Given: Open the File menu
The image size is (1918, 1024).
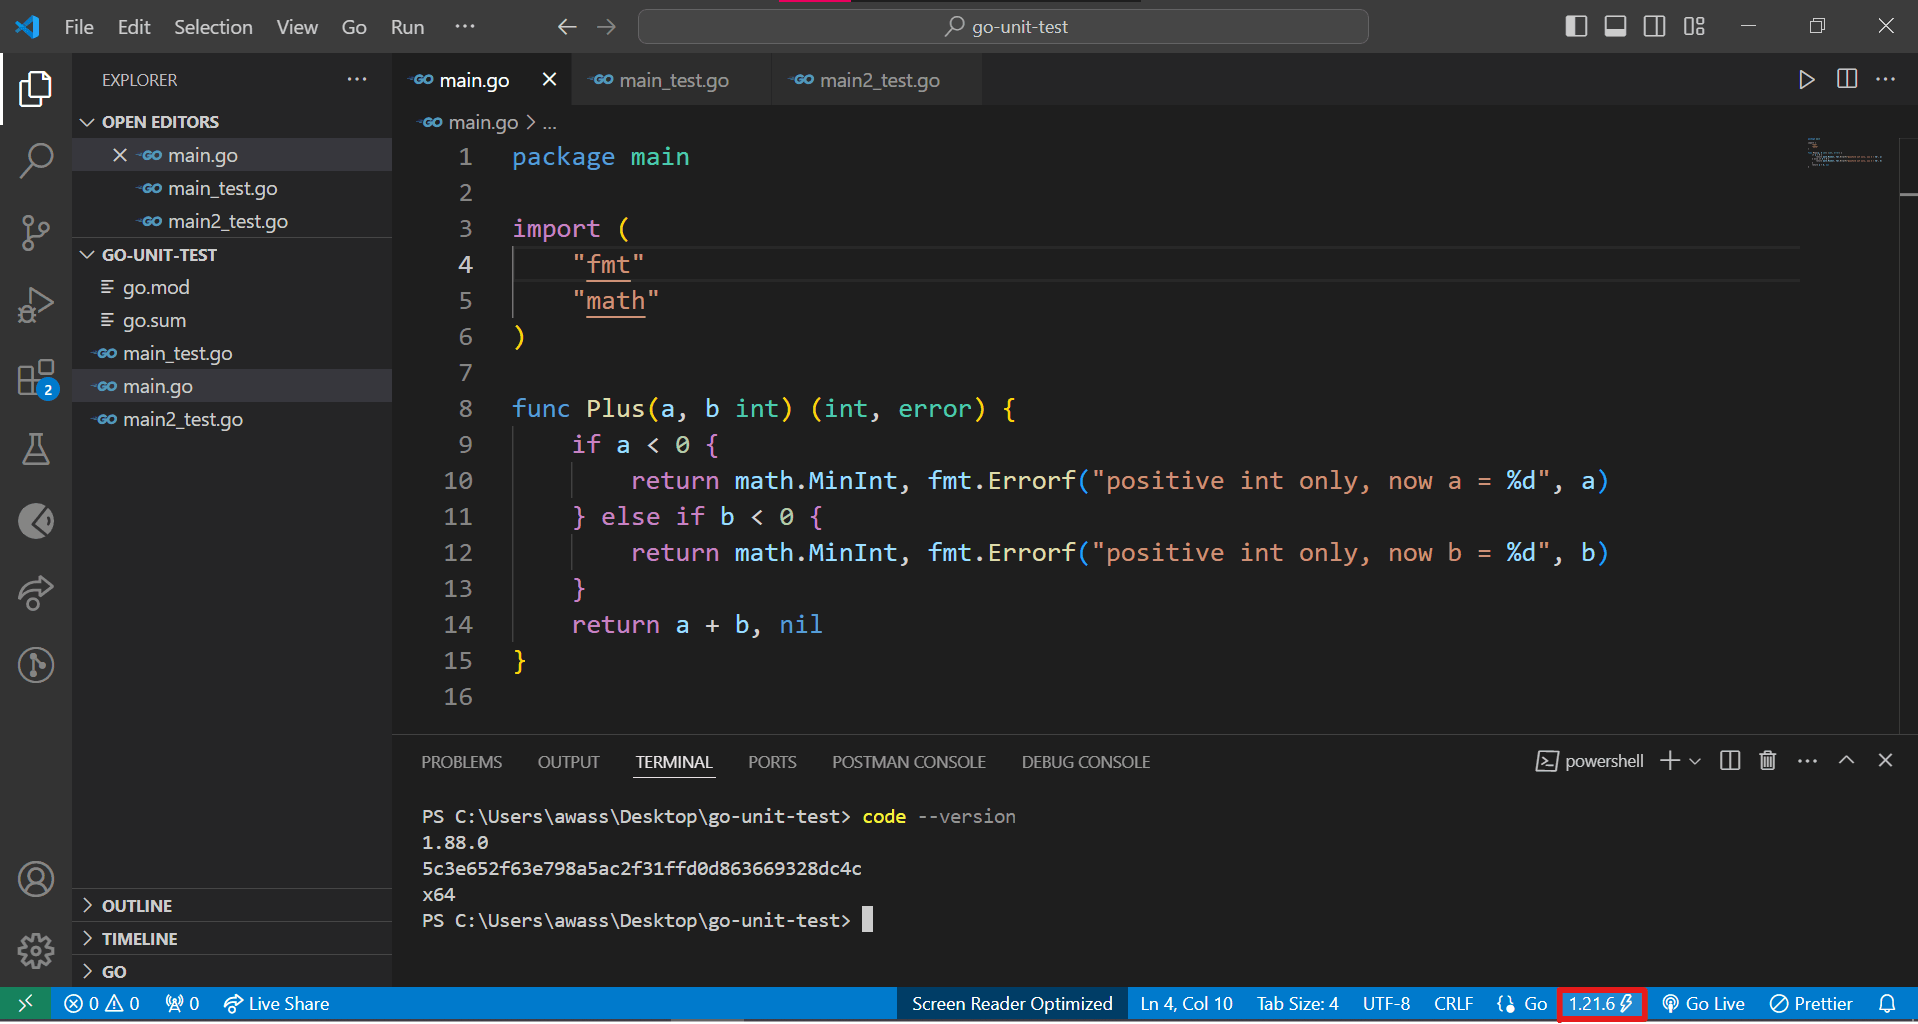Looking at the screenshot, I should pyautogui.click(x=79, y=27).
